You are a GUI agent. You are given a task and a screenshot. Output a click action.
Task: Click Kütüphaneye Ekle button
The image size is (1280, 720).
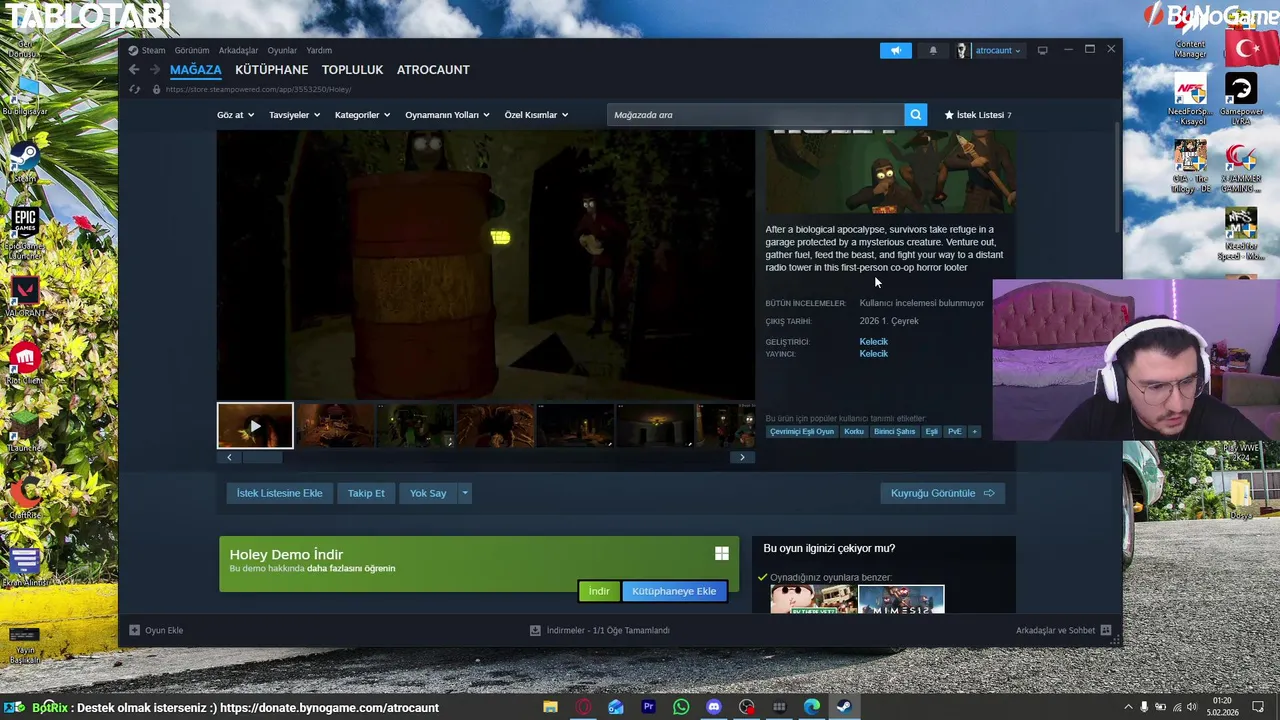674,591
